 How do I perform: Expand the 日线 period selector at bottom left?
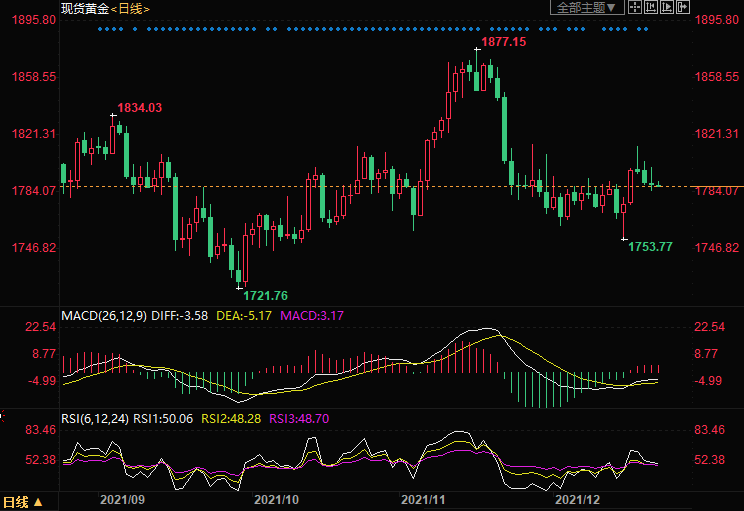22,502
